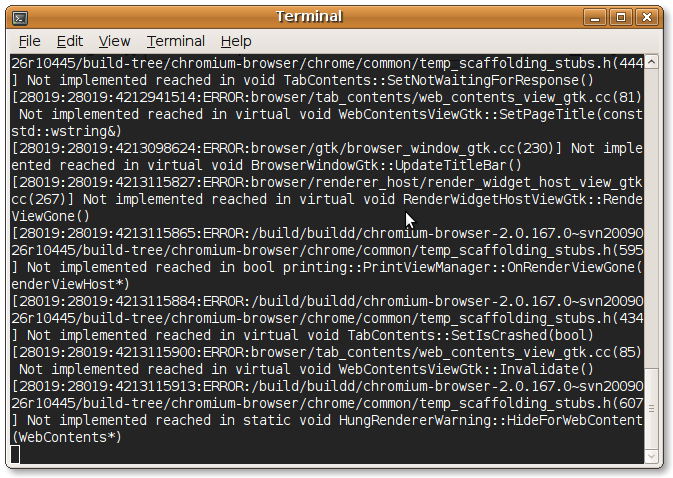673x478 pixels.
Task: Click the cursor block on the prompt line
Action: (x=16, y=455)
